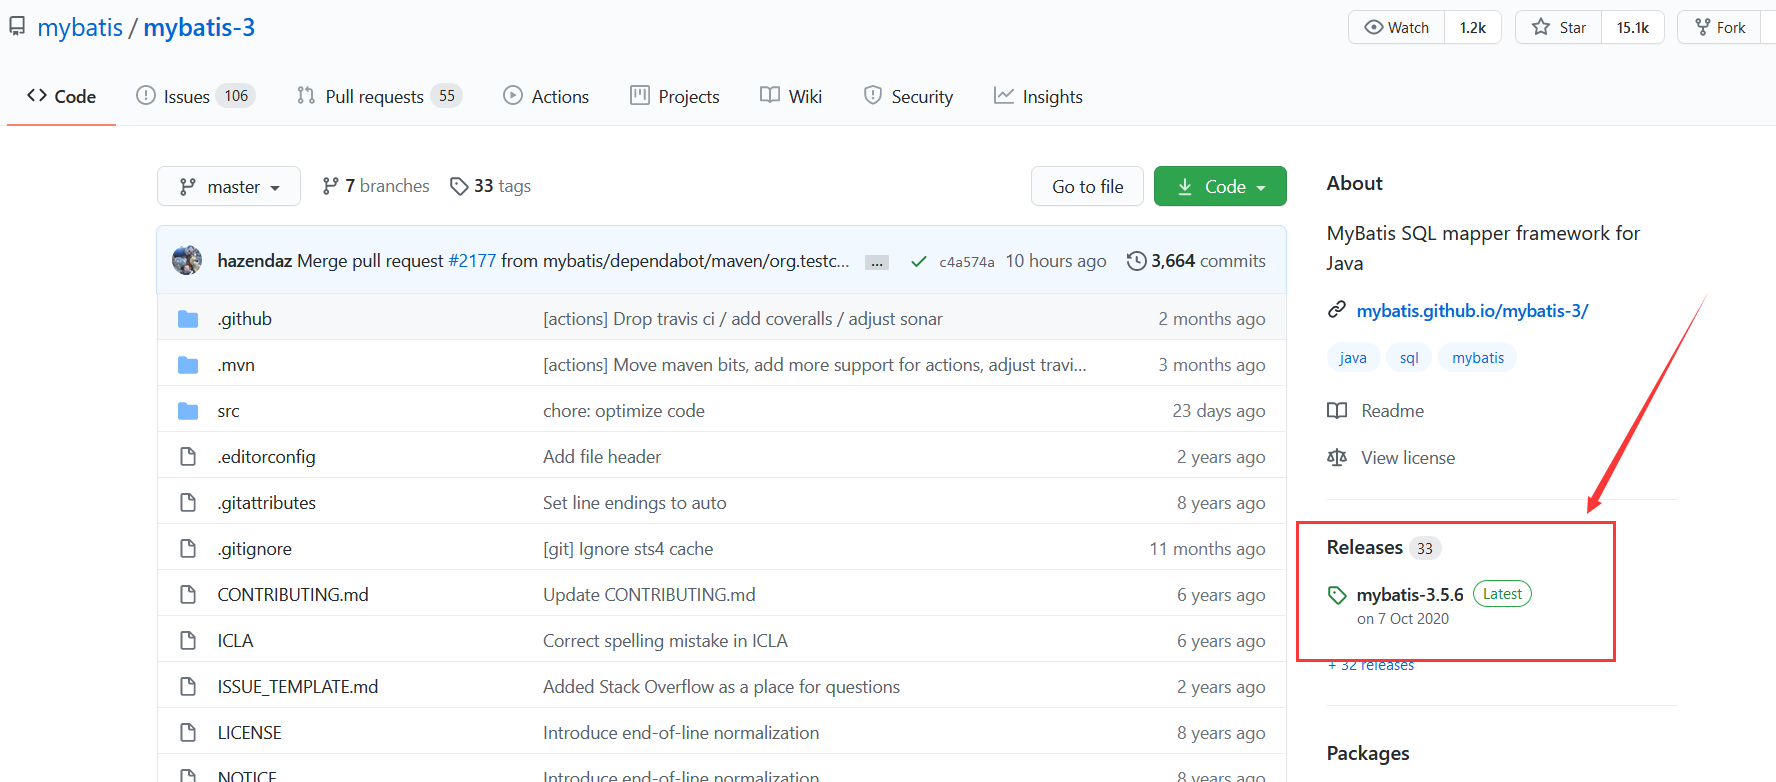Expand the green Code download dropdown
Viewport: 1776px width, 782px height.
pos(1220,186)
